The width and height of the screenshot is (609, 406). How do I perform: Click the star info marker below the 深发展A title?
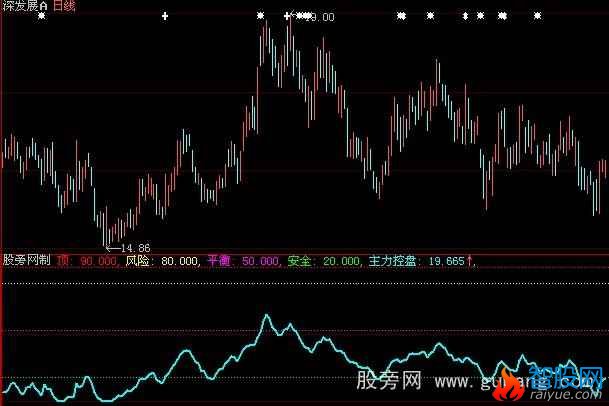tap(42, 16)
